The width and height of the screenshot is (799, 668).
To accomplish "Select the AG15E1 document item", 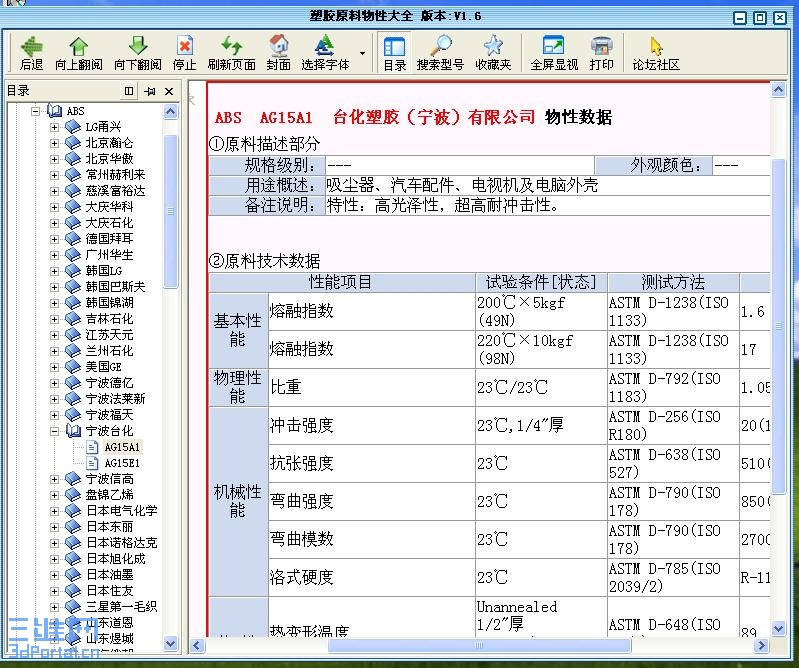I will click(x=122, y=463).
